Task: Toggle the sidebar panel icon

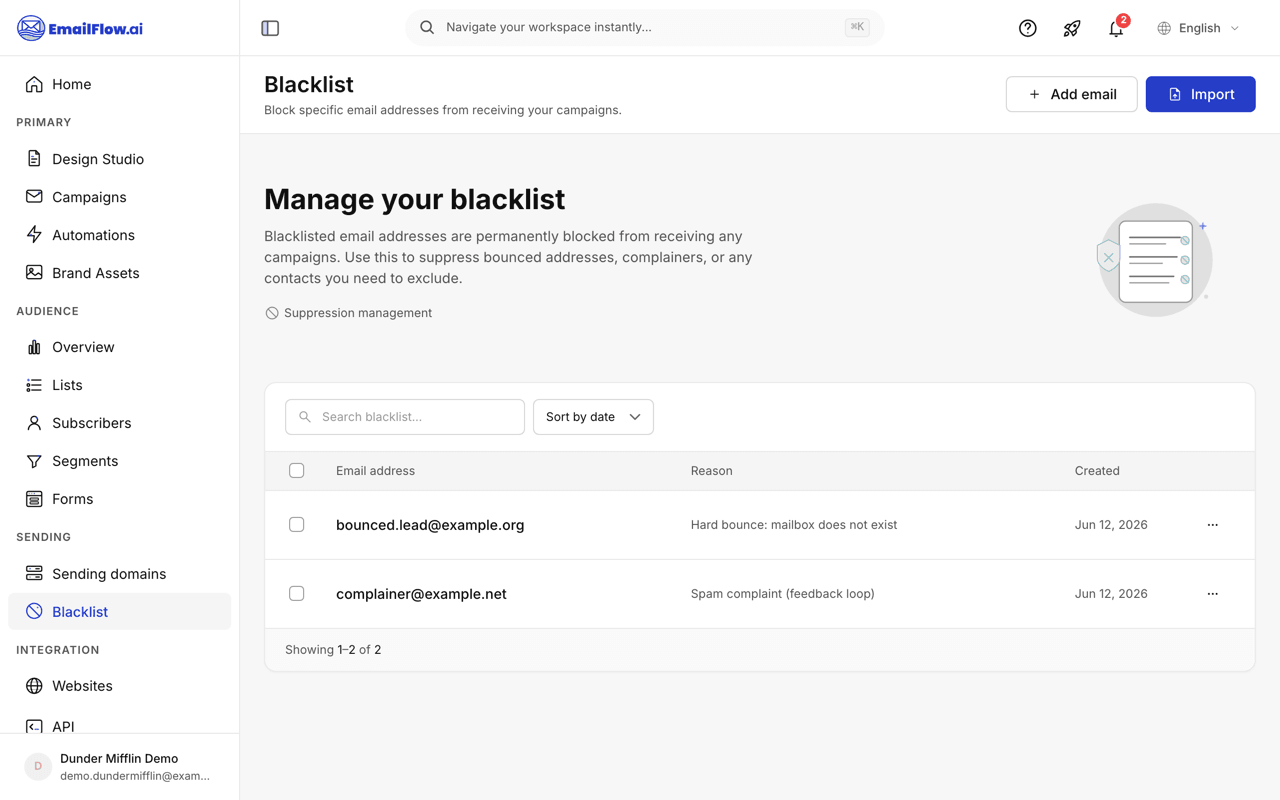Action: [x=270, y=28]
